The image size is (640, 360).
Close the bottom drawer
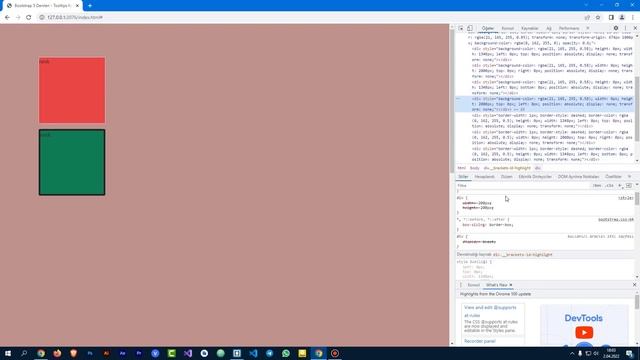(x=635, y=285)
